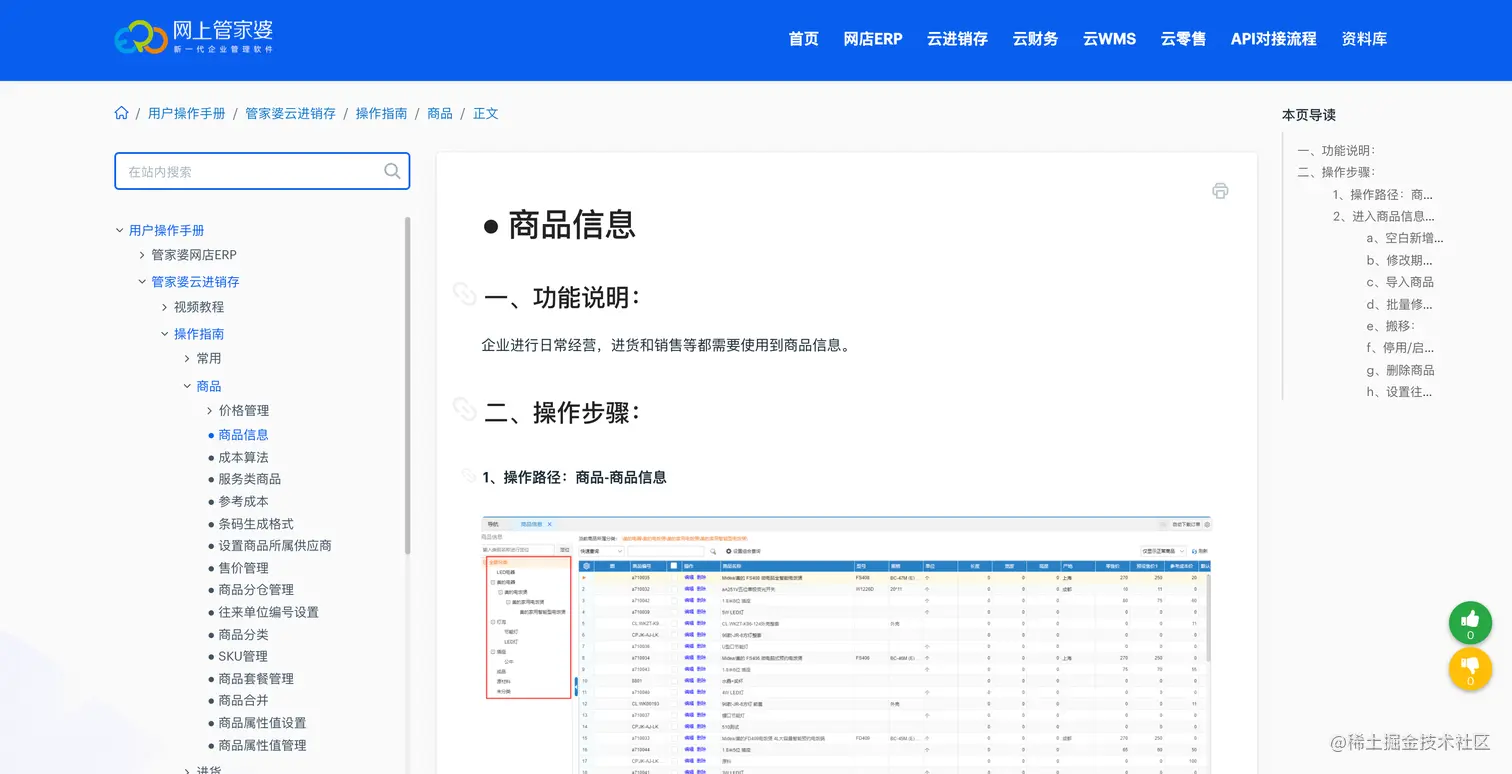Collapse the 操作指南 tree node
Viewport: 1512px width, 774px height.
point(165,334)
